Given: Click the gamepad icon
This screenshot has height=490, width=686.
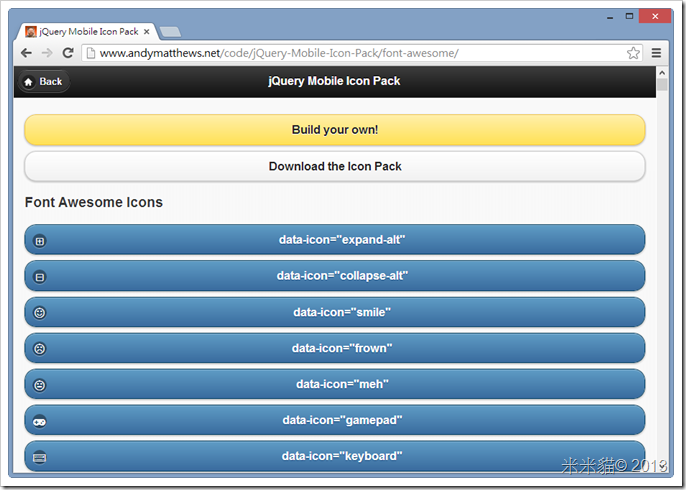Looking at the screenshot, I should [x=40, y=421].
